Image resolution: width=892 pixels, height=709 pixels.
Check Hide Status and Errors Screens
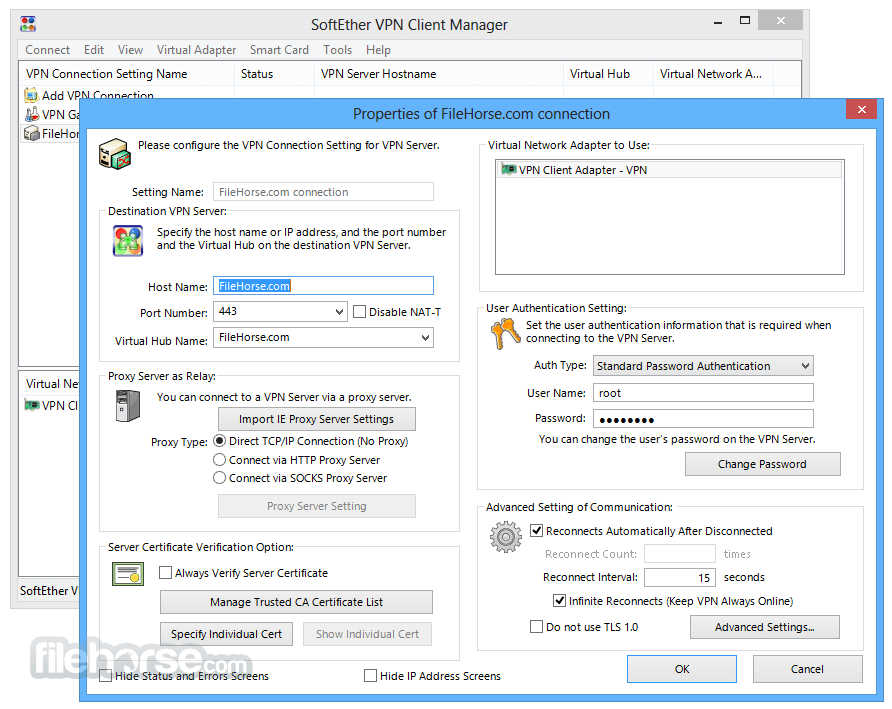(x=106, y=675)
